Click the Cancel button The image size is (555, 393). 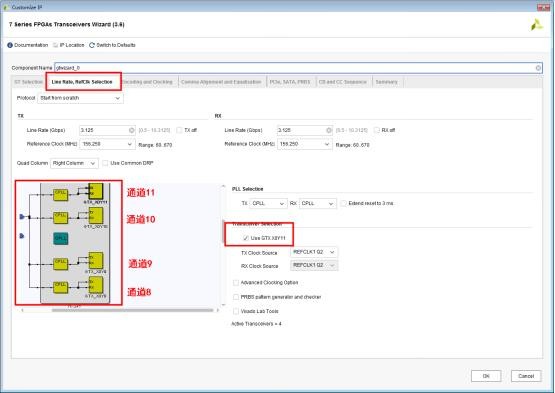point(526,376)
